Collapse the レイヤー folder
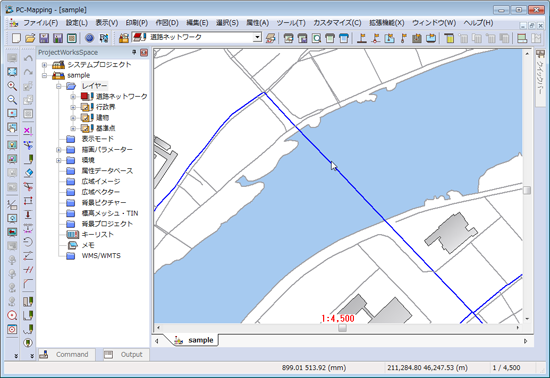The width and height of the screenshot is (550, 378). pos(59,86)
